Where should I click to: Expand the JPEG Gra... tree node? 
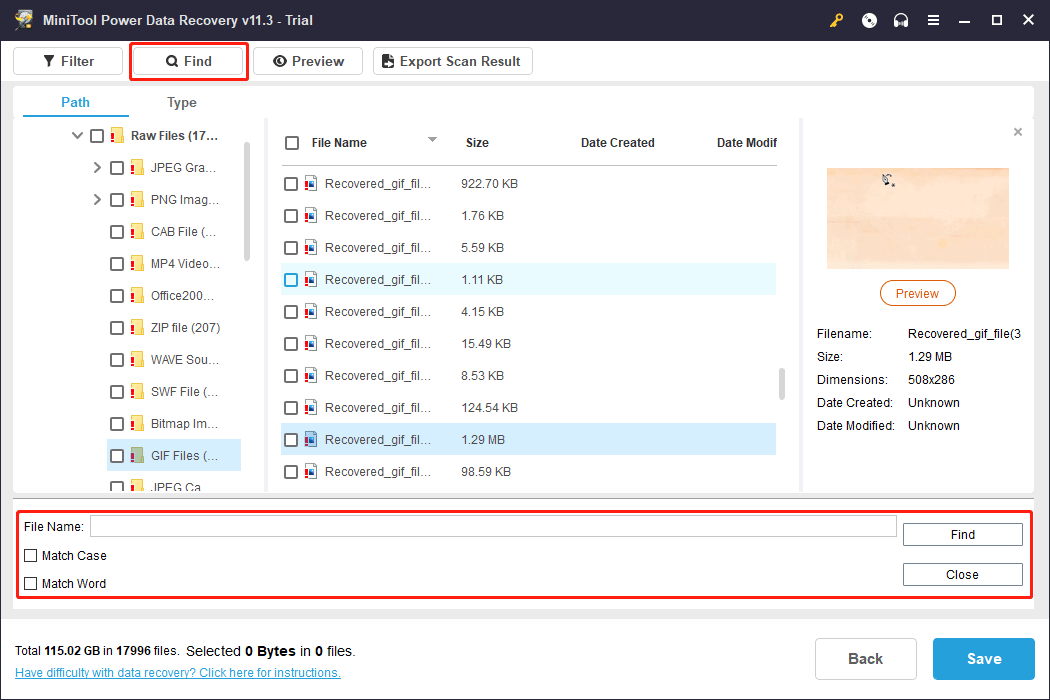(97, 167)
